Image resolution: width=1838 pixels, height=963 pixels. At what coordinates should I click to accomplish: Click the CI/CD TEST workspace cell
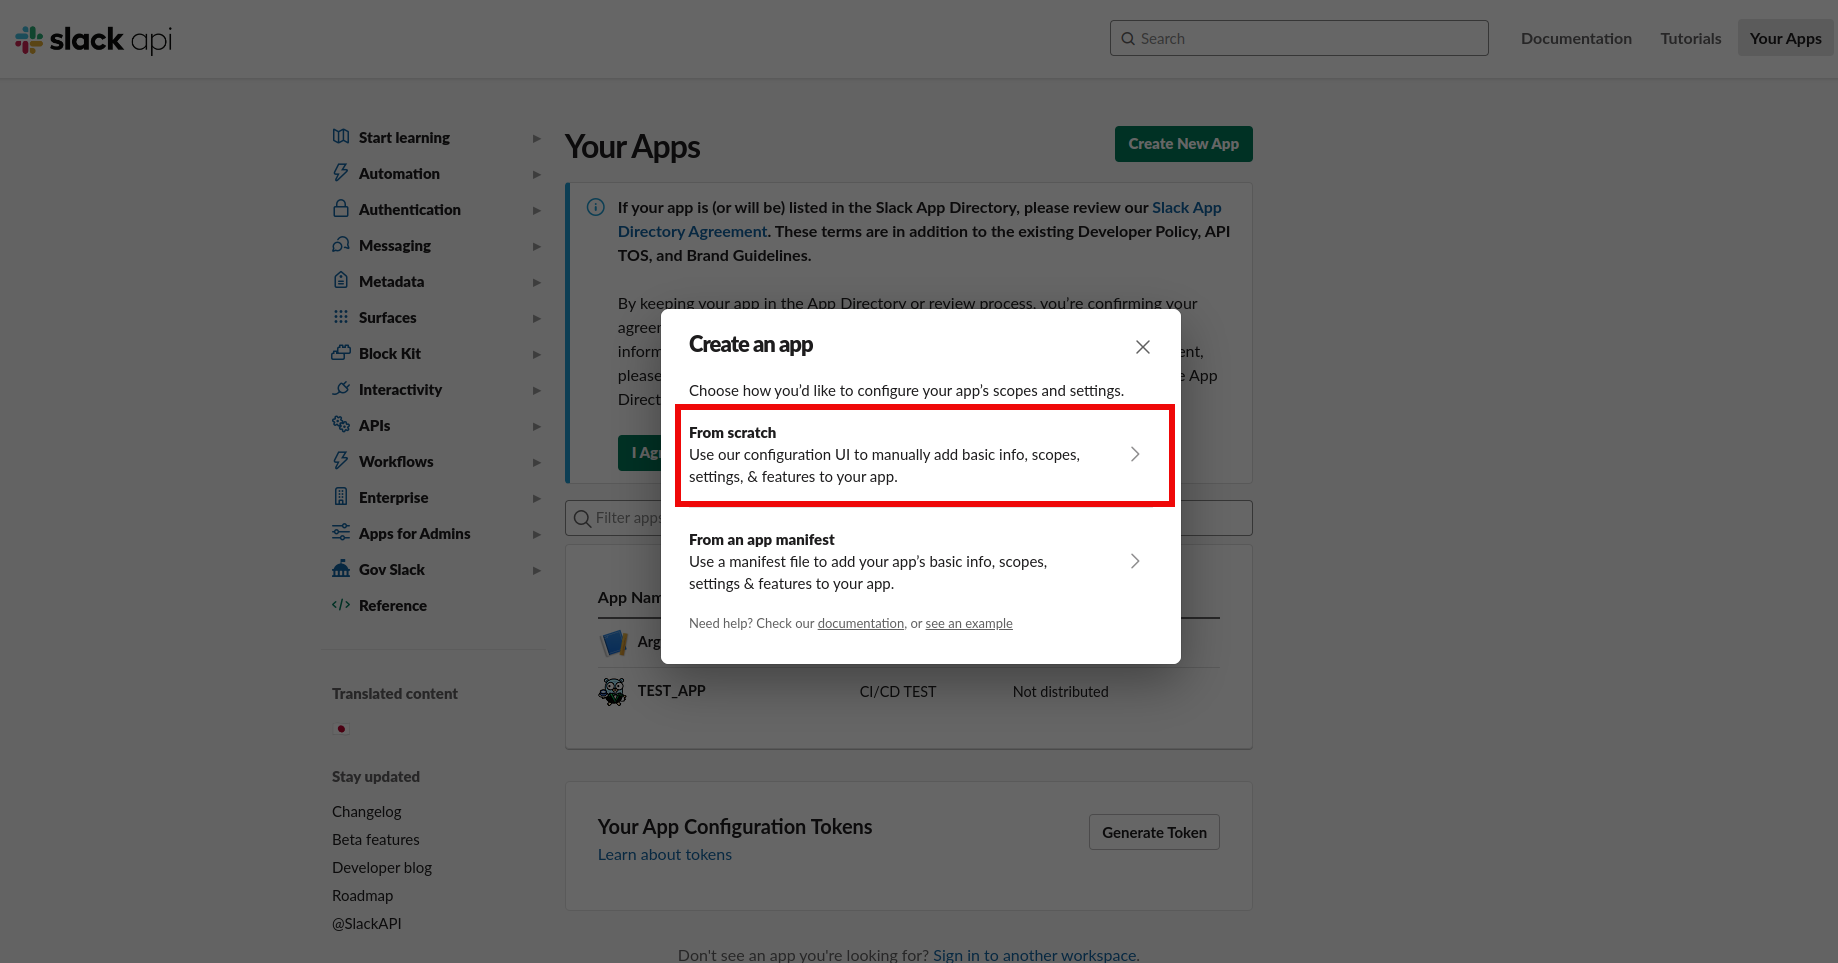(898, 691)
